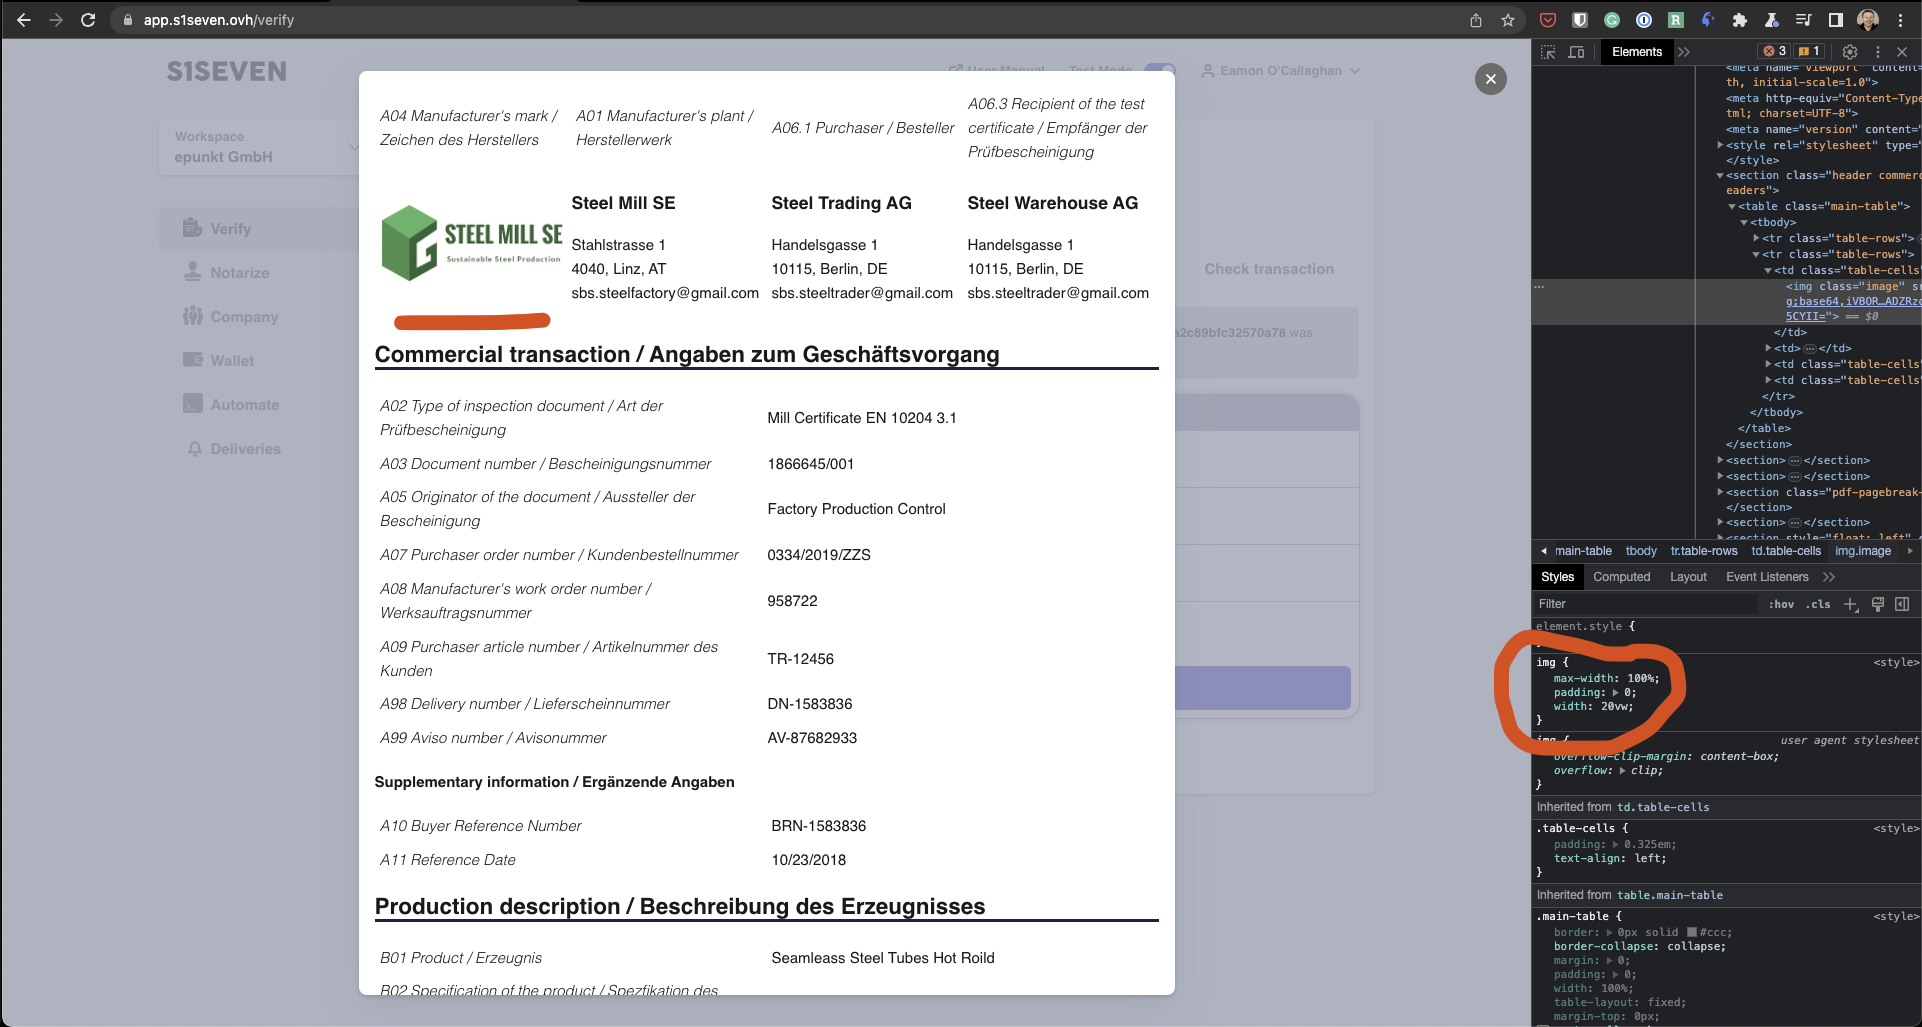Click the new style rule plus icon

(x=1851, y=604)
